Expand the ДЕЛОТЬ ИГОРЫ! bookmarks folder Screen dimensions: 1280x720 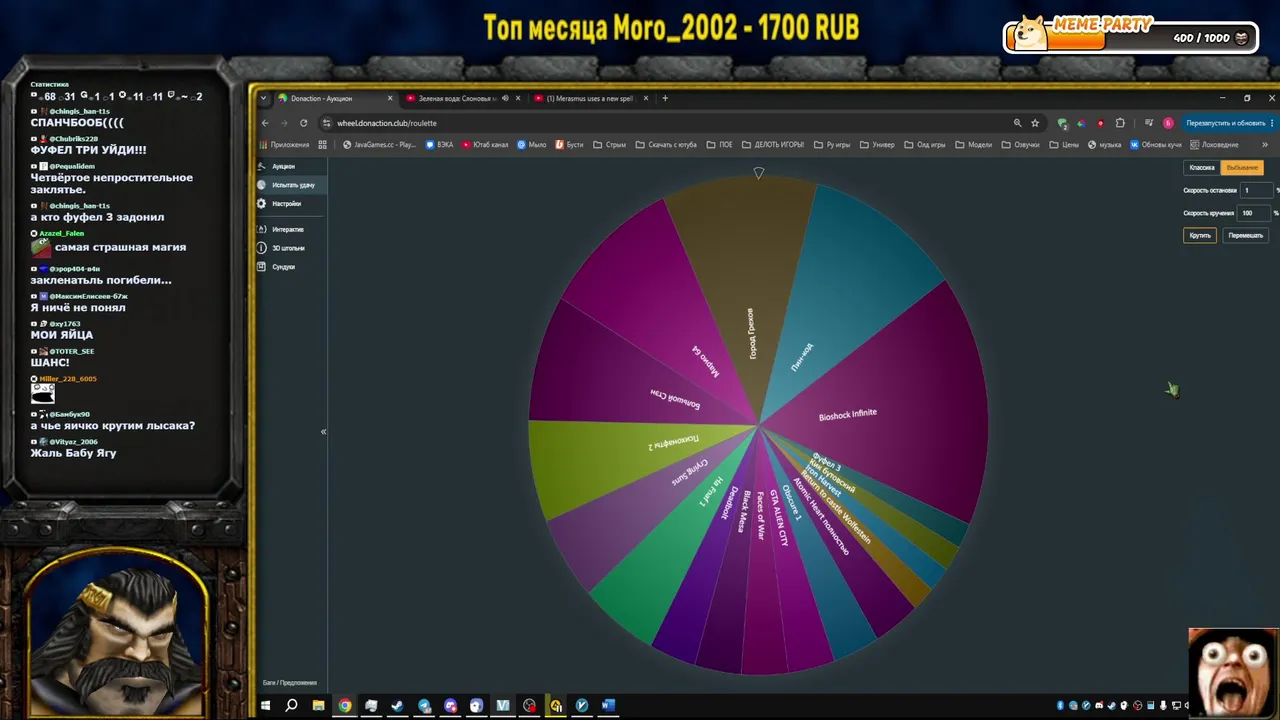773,145
